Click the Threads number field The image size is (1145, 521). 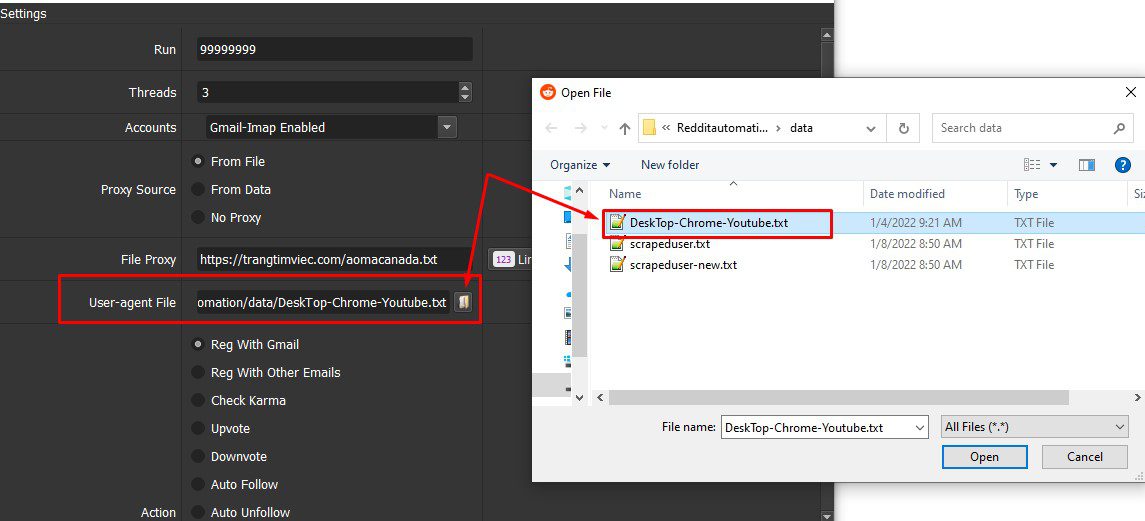(x=327, y=92)
